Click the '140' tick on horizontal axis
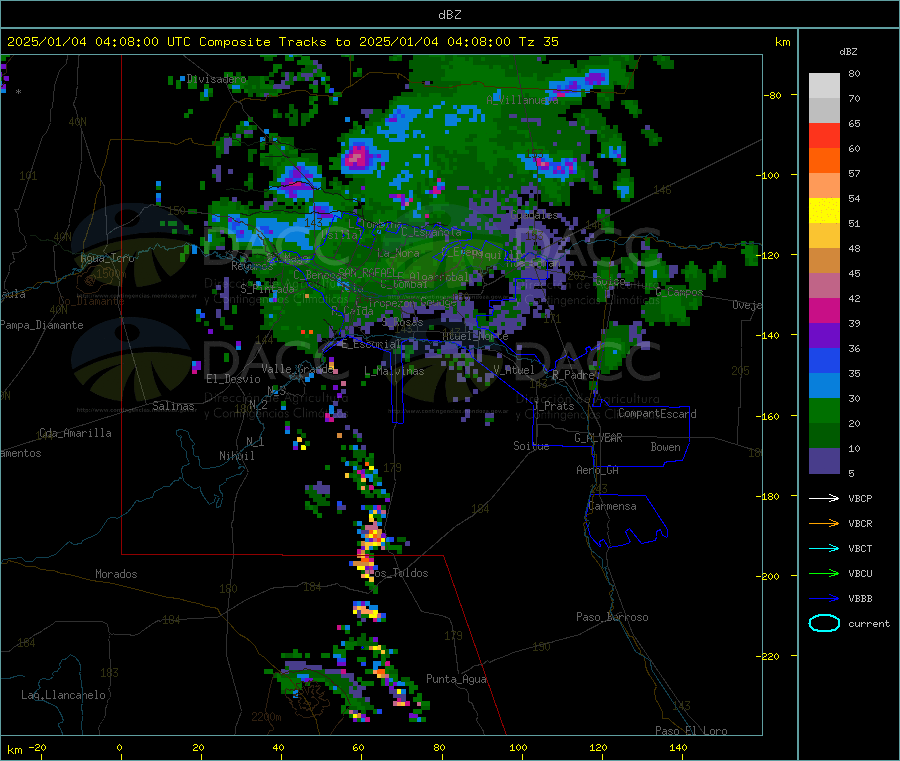 (678, 747)
